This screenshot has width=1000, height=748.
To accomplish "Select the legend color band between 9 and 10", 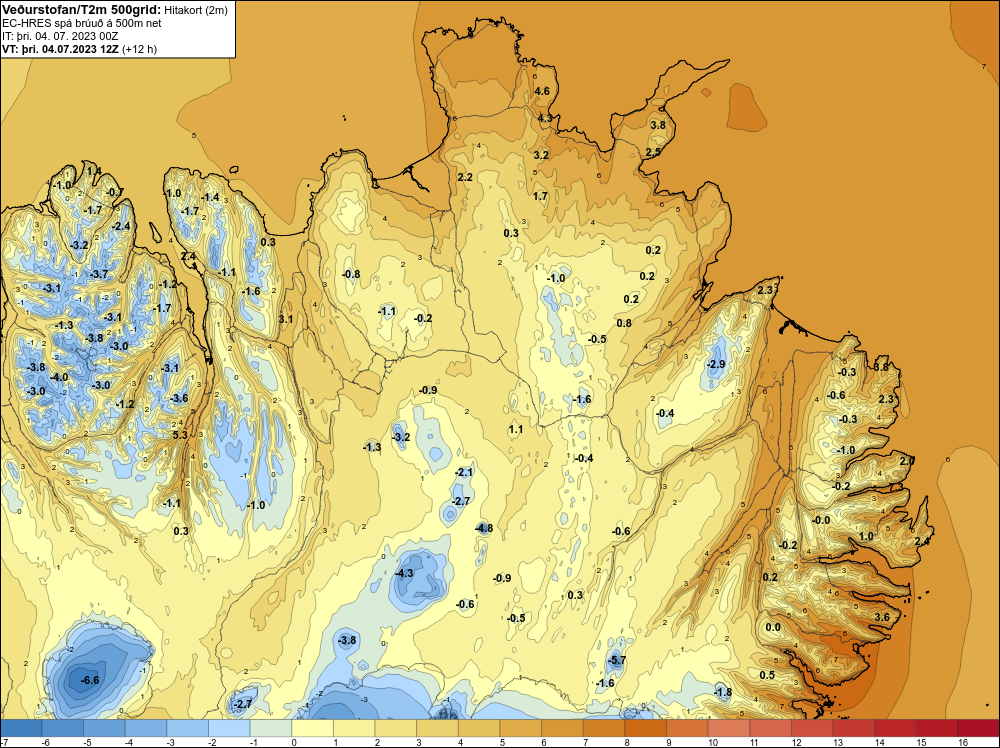I will tap(688, 728).
